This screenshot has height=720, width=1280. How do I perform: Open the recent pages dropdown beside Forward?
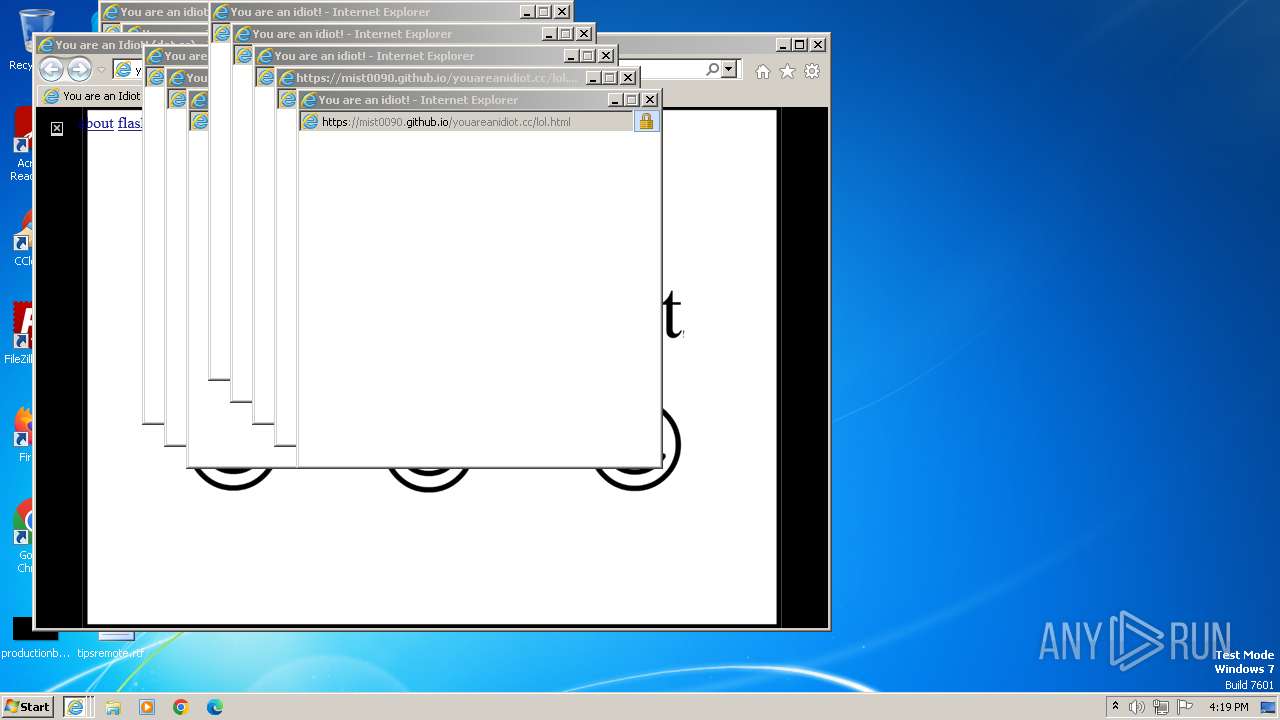tap(101, 70)
